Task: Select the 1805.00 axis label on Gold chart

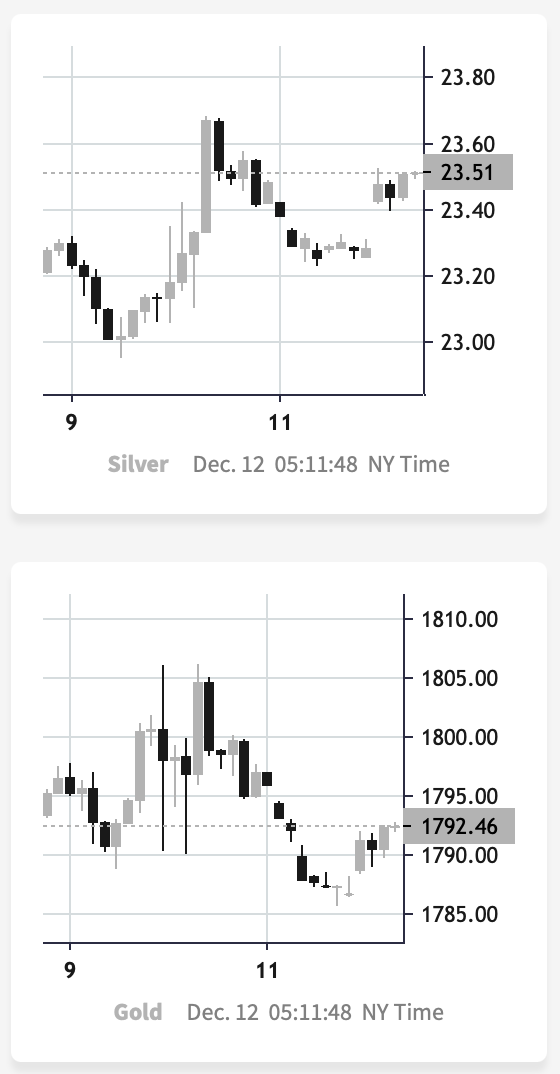Action: tap(459, 678)
